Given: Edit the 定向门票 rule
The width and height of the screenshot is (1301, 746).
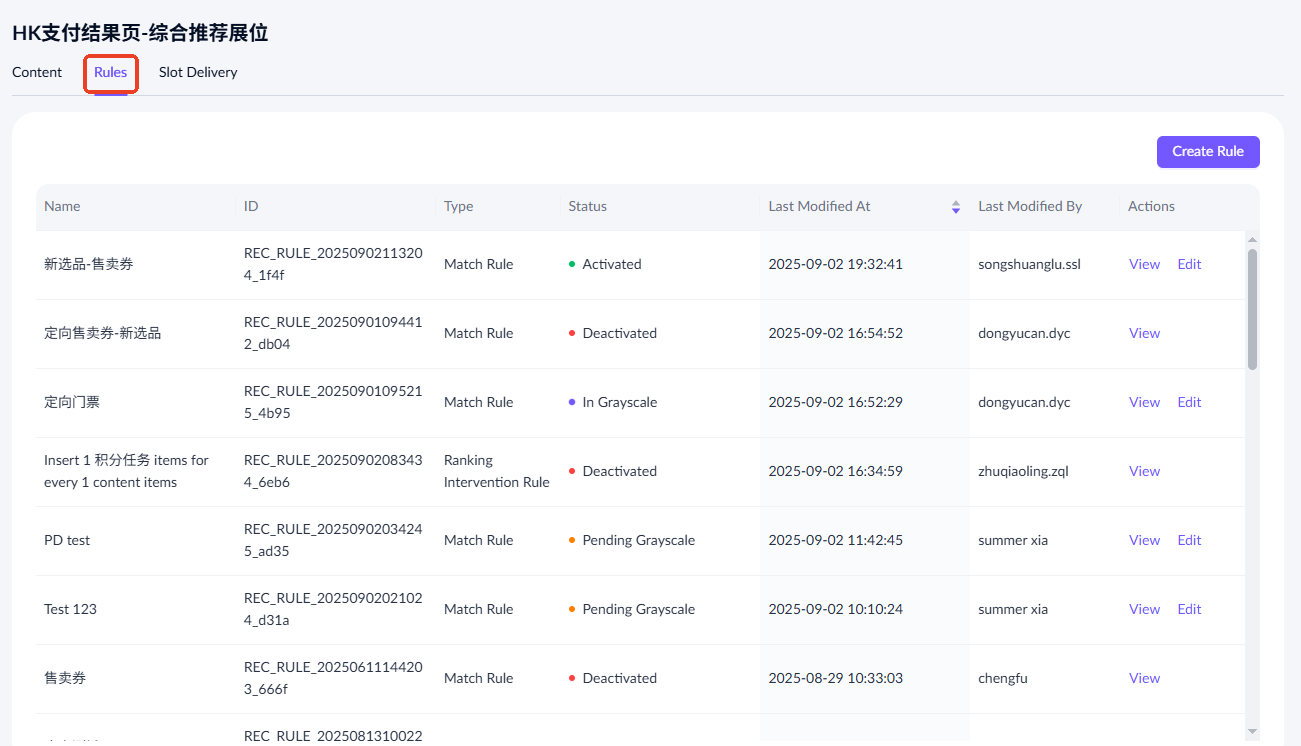Looking at the screenshot, I should [1189, 403].
